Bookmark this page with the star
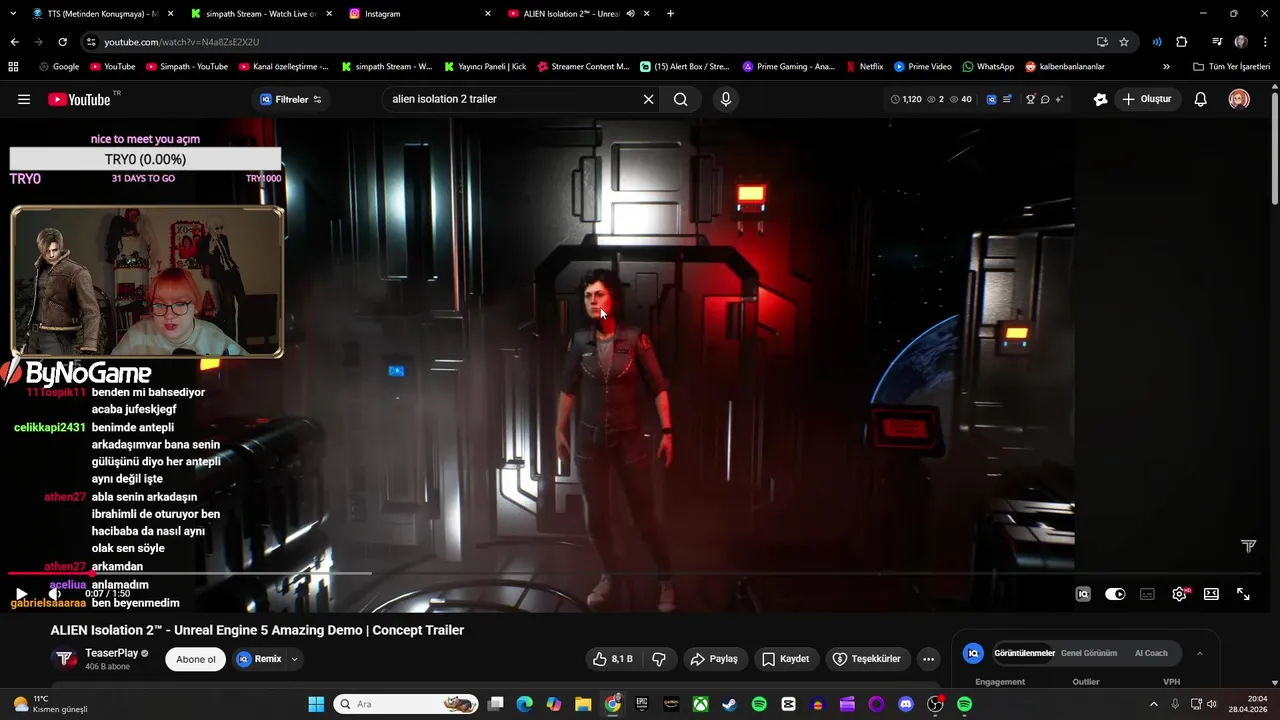 (1124, 42)
